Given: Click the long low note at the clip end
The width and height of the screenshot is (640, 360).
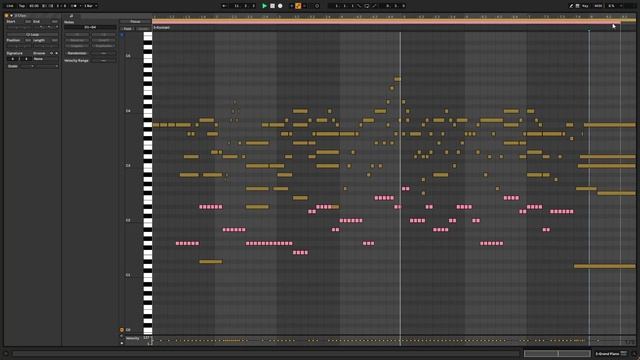Looking at the screenshot, I should click(x=604, y=266).
